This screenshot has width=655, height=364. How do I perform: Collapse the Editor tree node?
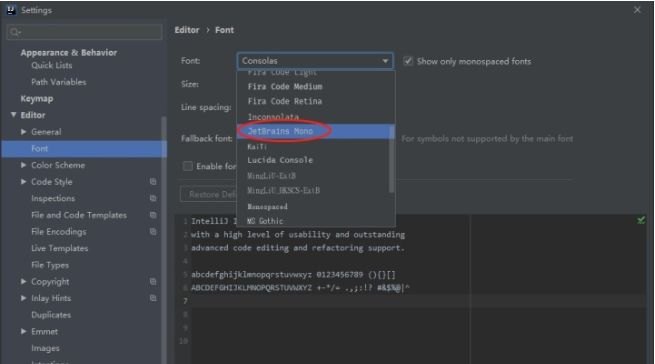tap(13, 115)
